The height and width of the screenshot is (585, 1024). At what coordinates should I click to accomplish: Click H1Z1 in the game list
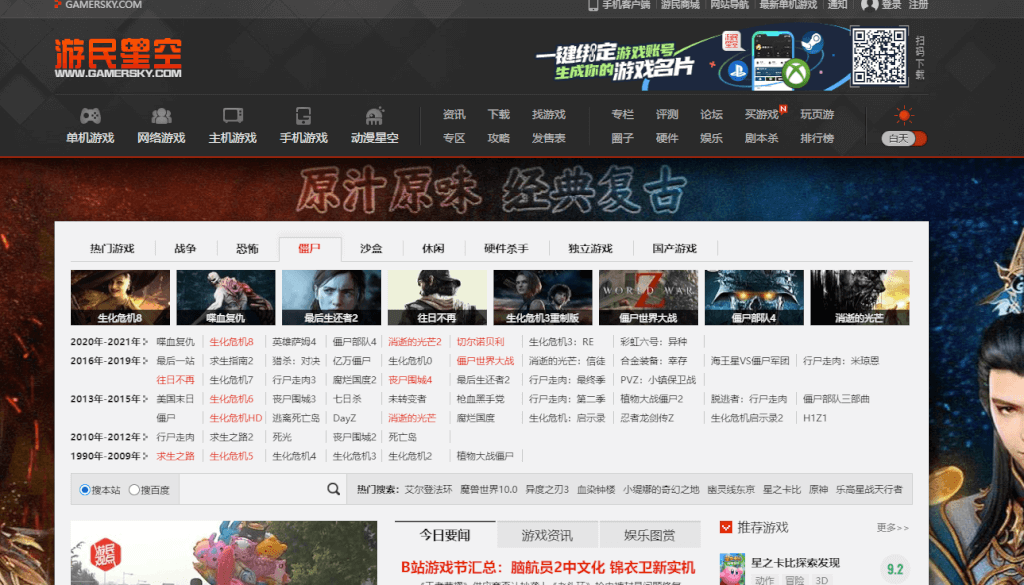tap(814, 418)
